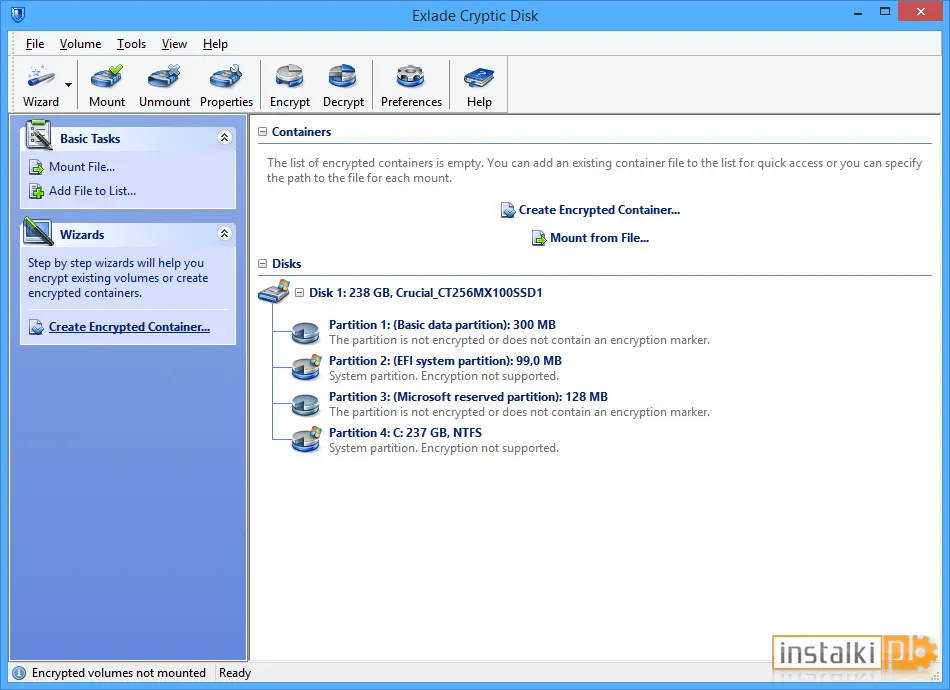Close the Exlade Cryptic Disk window

tap(921, 12)
